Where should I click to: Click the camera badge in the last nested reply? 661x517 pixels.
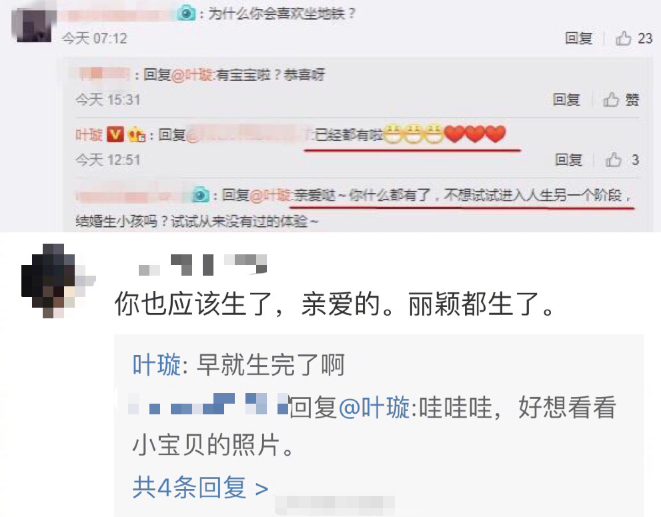[201, 195]
